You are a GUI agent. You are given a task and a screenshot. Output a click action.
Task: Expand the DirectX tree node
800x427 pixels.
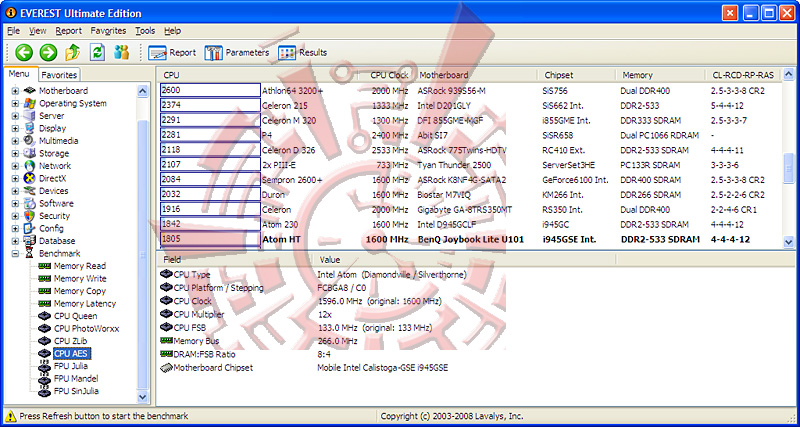click(15, 179)
